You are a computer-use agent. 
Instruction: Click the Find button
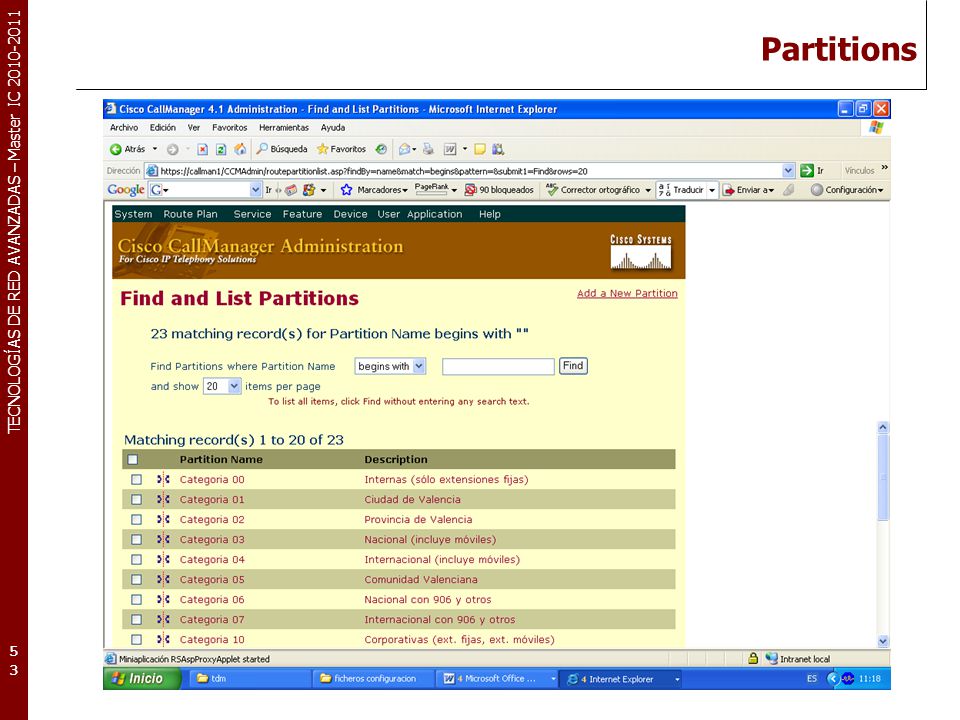[573, 366]
